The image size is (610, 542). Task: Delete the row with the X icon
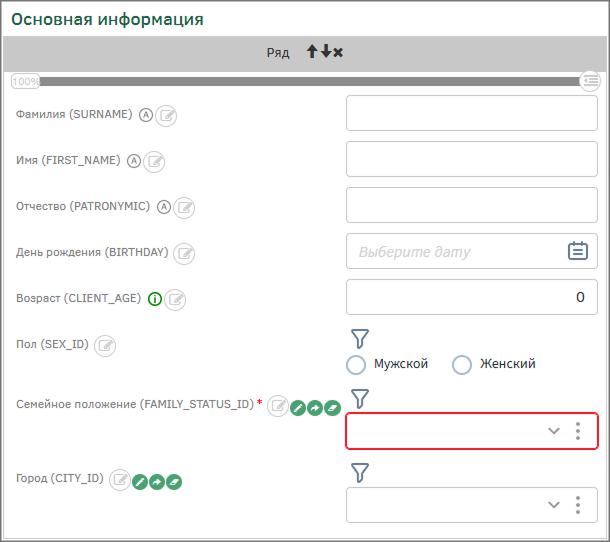tap(338, 52)
